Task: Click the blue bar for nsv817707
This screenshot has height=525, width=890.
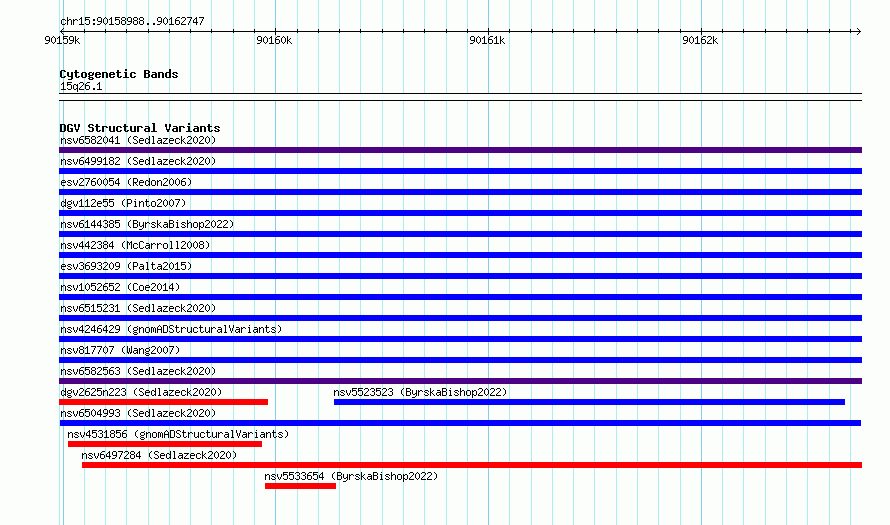Action: (460, 360)
